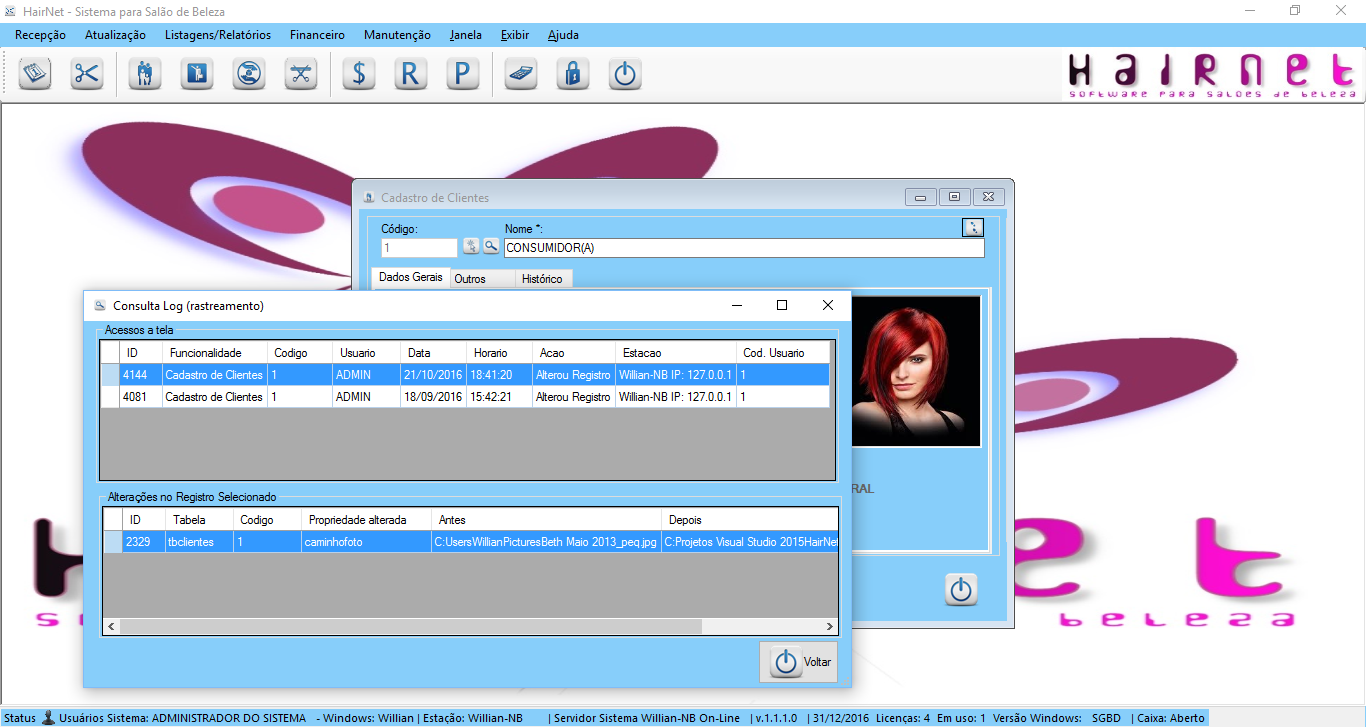The width and height of the screenshot is (1366, 727).
Task: Click the Estacao column header
Action: pyautogui.click(x=676, y=353)
